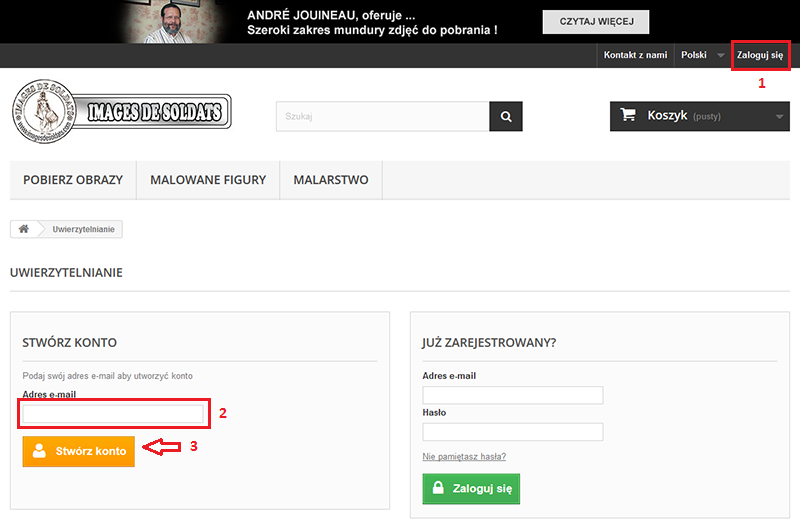Open the Malowane Figury menu
The height and width of the screenshot is (529, 800).
tap(208, 180)
